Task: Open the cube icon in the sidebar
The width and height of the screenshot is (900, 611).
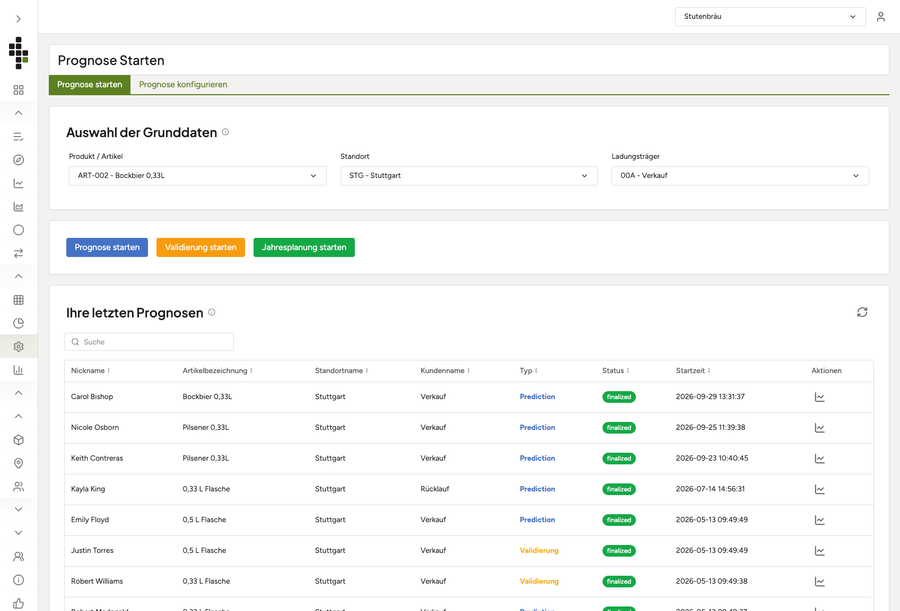Action: [18, 440]
